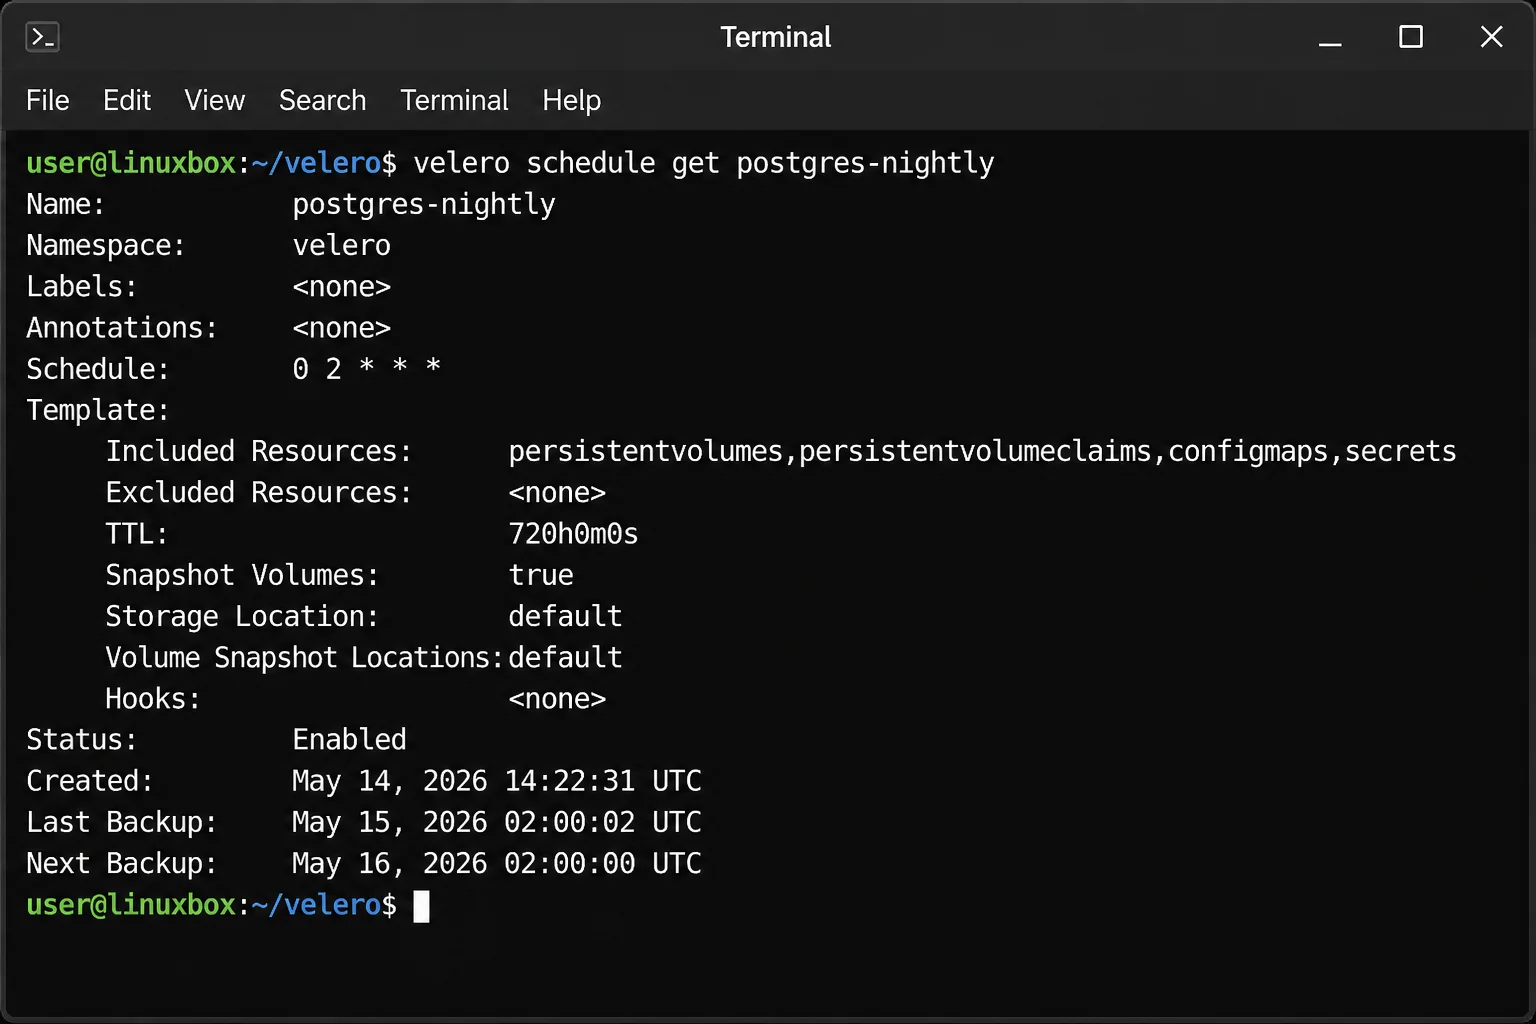Viewport: 1536px width, 1024px height.
Task: Click the Hooks value '<none>'
Action: coord(557,699)
